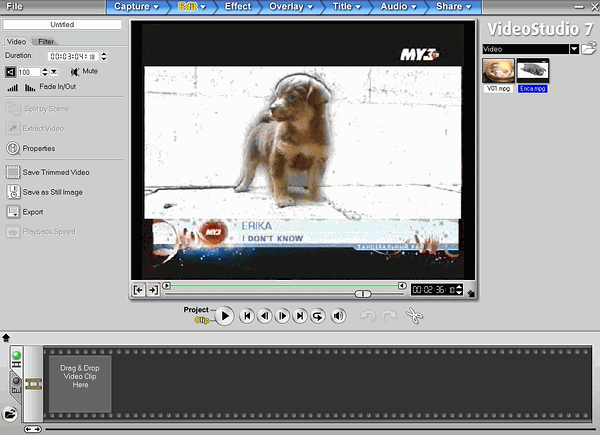The width and height of the screenshot is (600, 435).
Task: Select the V01.mpg thumbnail
Action: click(498, 70)
